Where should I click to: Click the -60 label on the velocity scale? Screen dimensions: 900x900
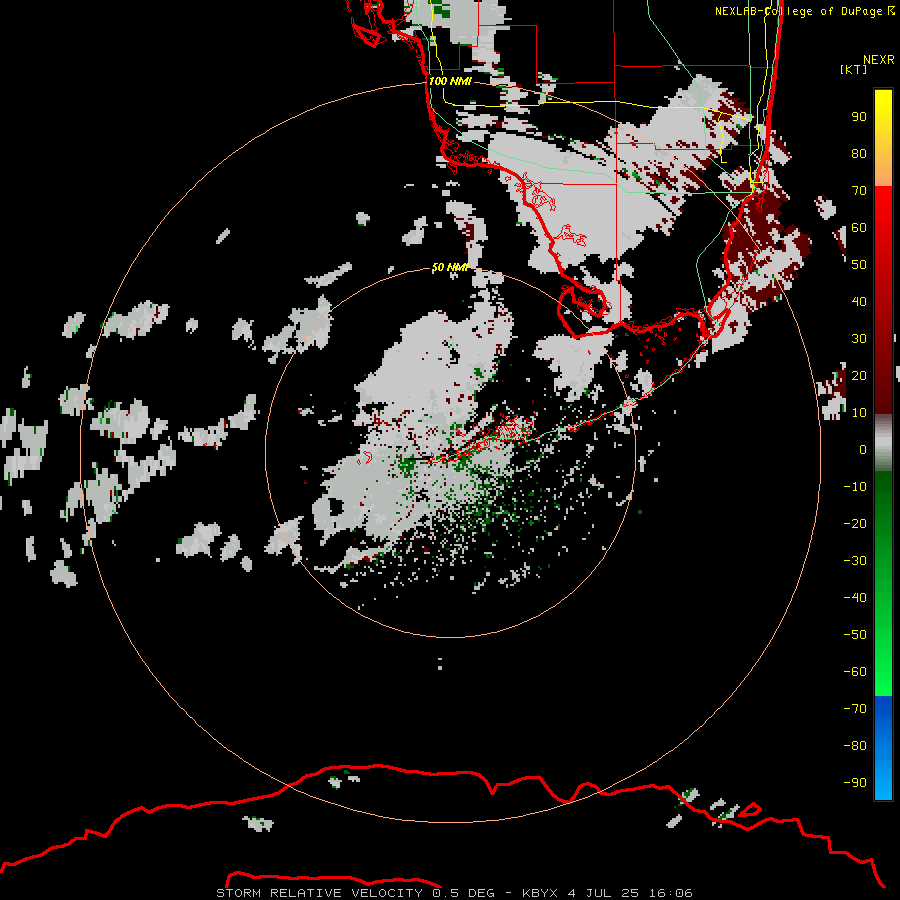(855, 672)
